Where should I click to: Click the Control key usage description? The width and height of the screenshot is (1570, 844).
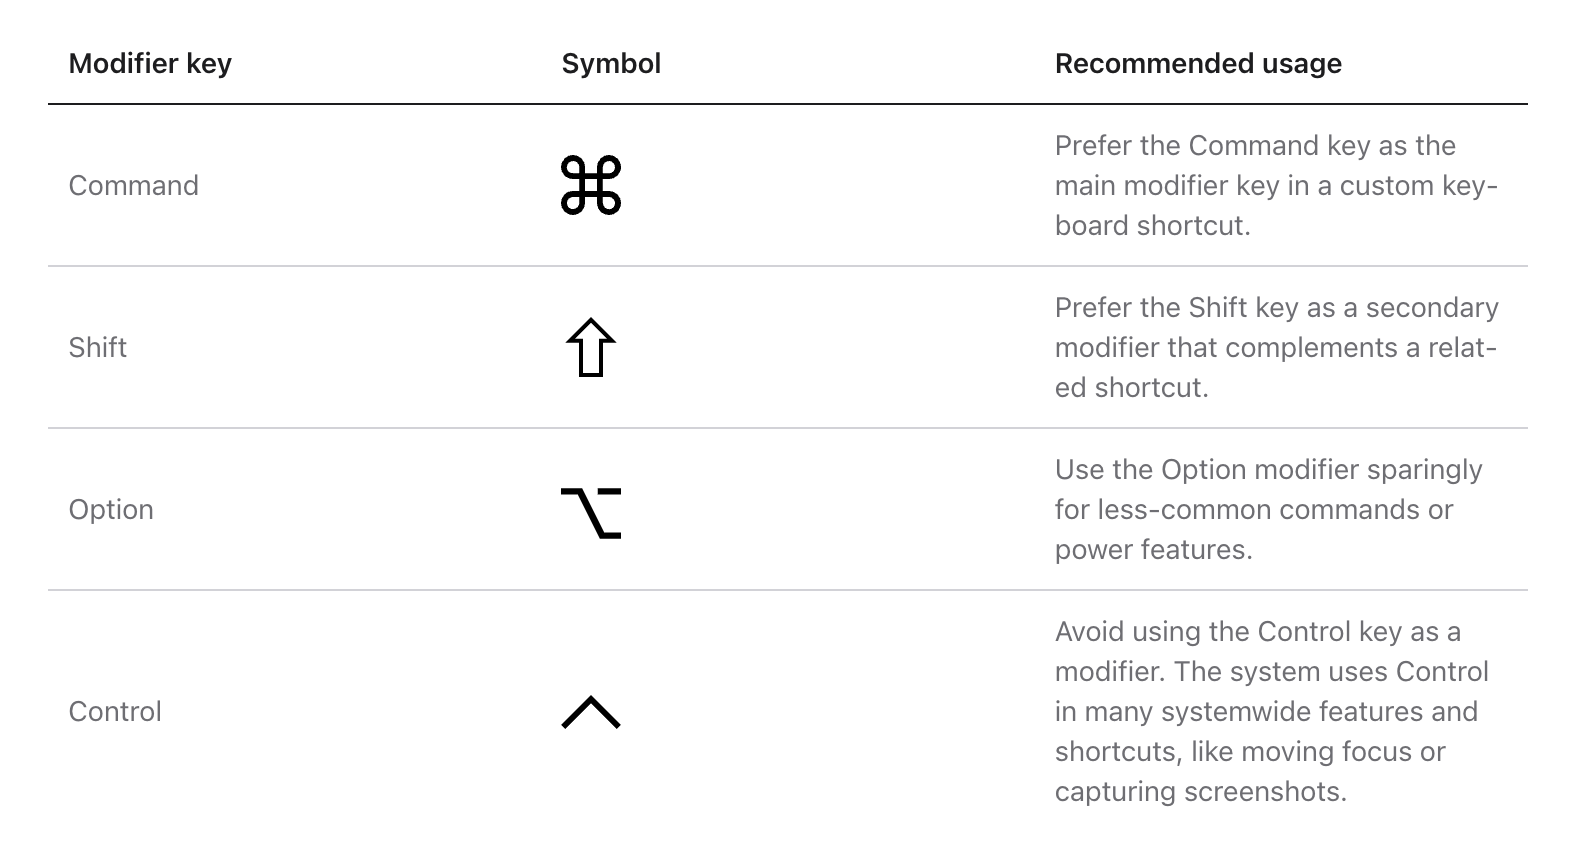[1271, 712]
